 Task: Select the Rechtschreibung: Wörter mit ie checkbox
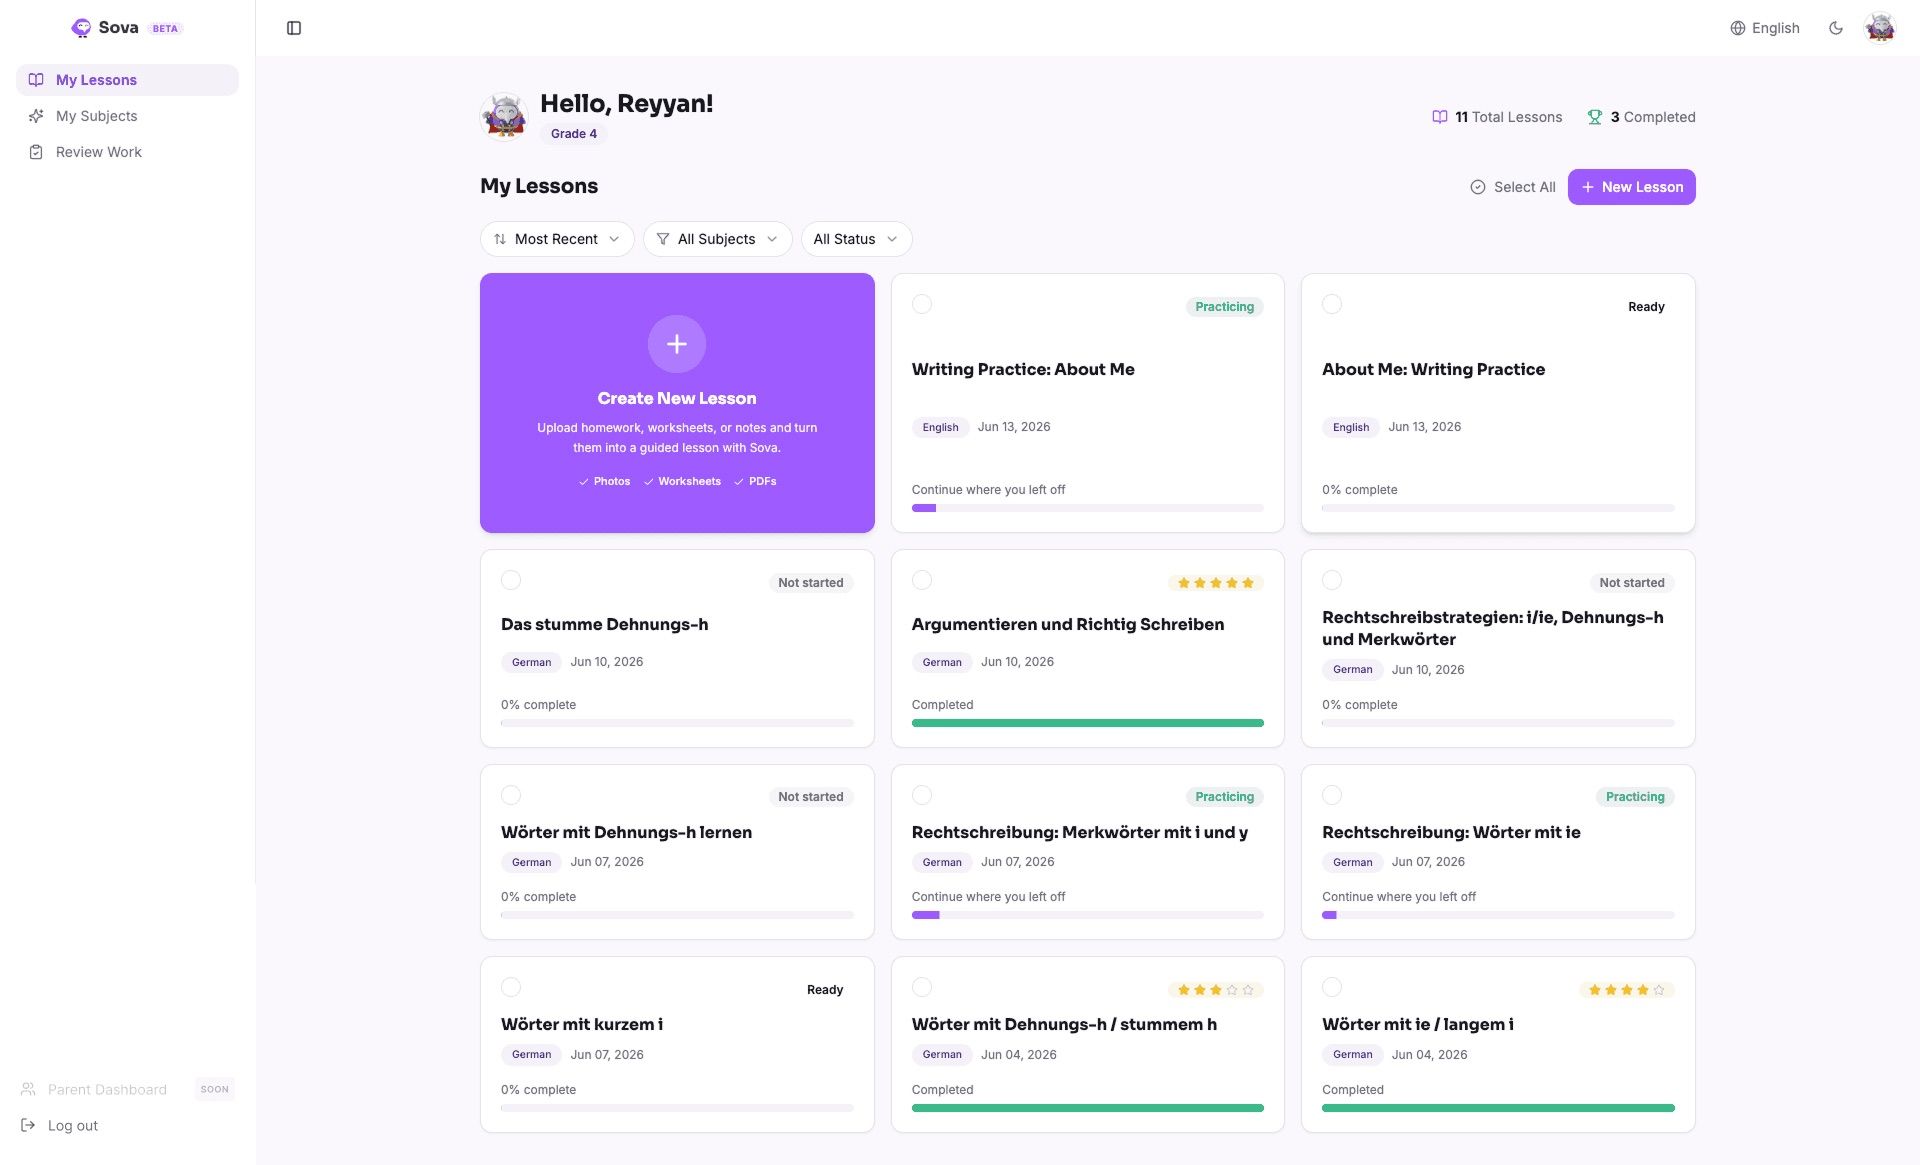1332,795
